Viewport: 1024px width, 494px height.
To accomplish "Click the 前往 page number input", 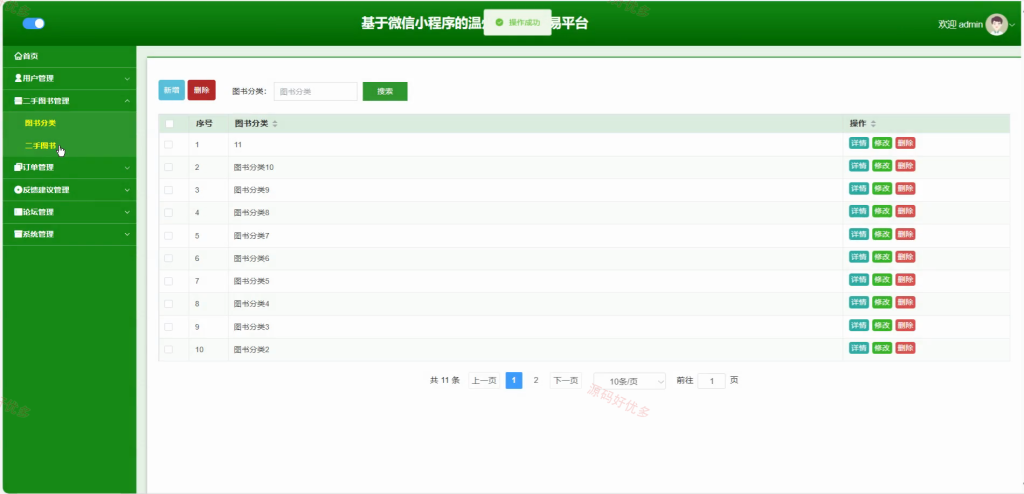I will [x=712, y=381].
